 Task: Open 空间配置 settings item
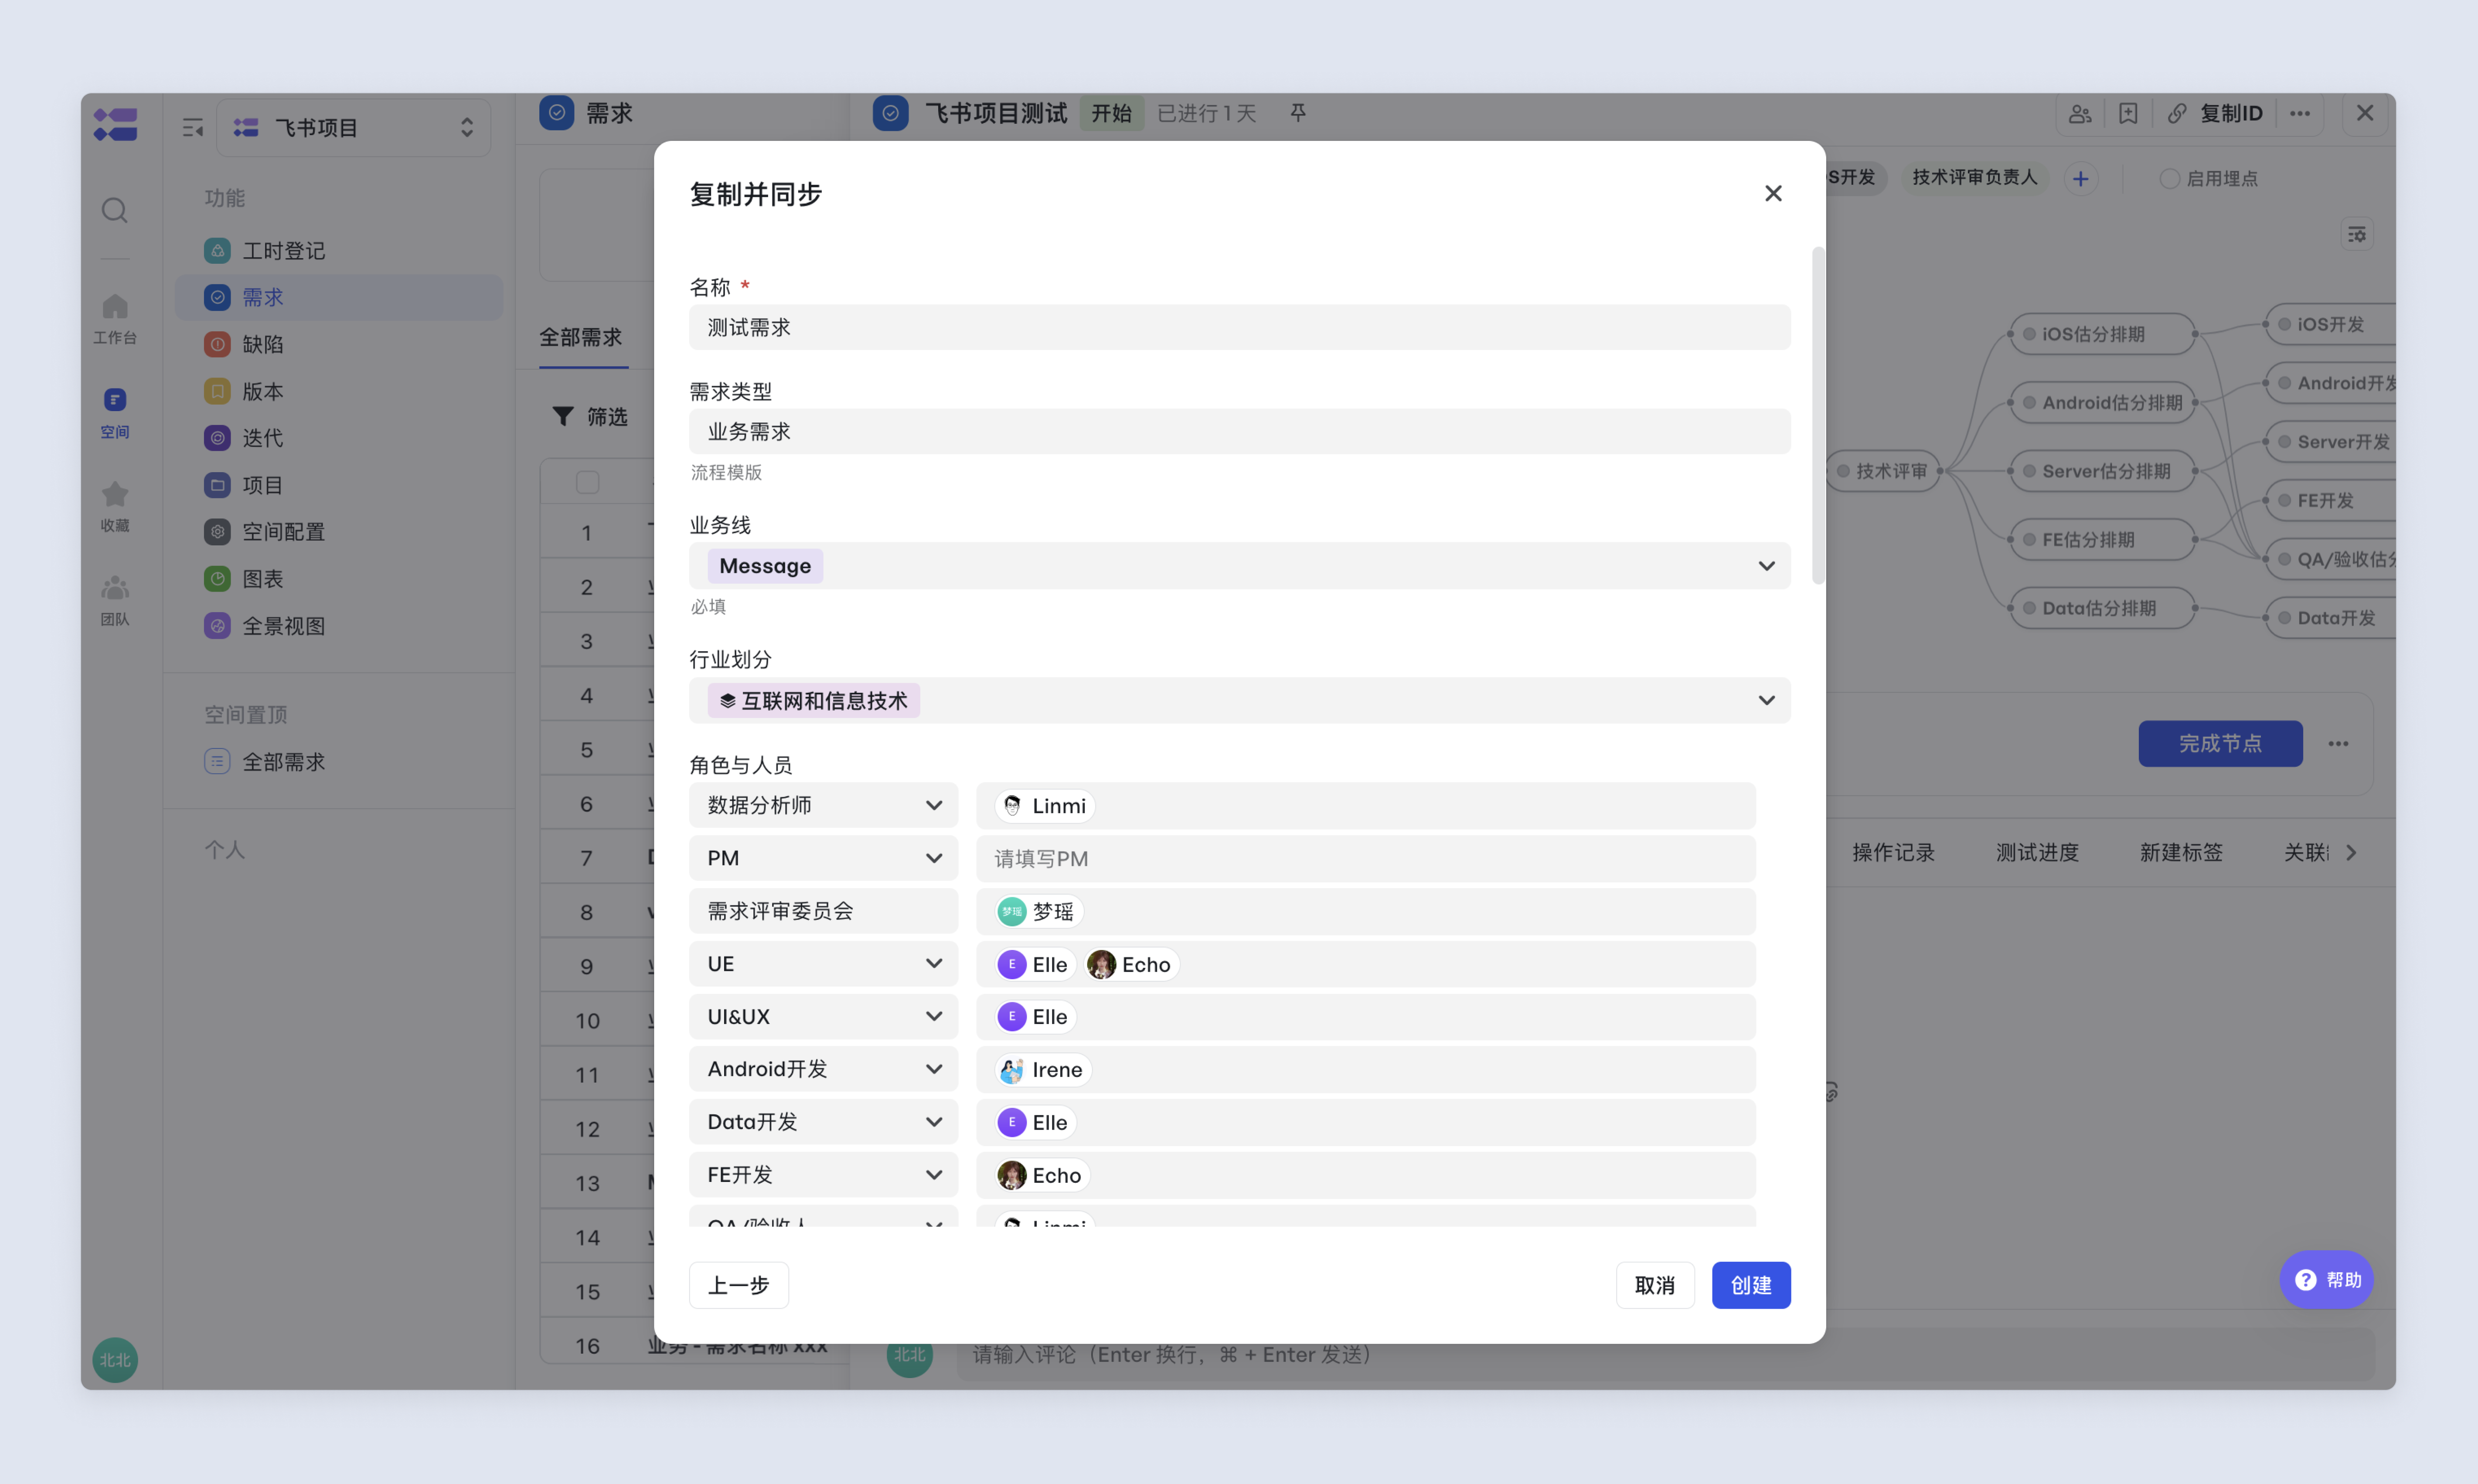(x=339, y=532)
